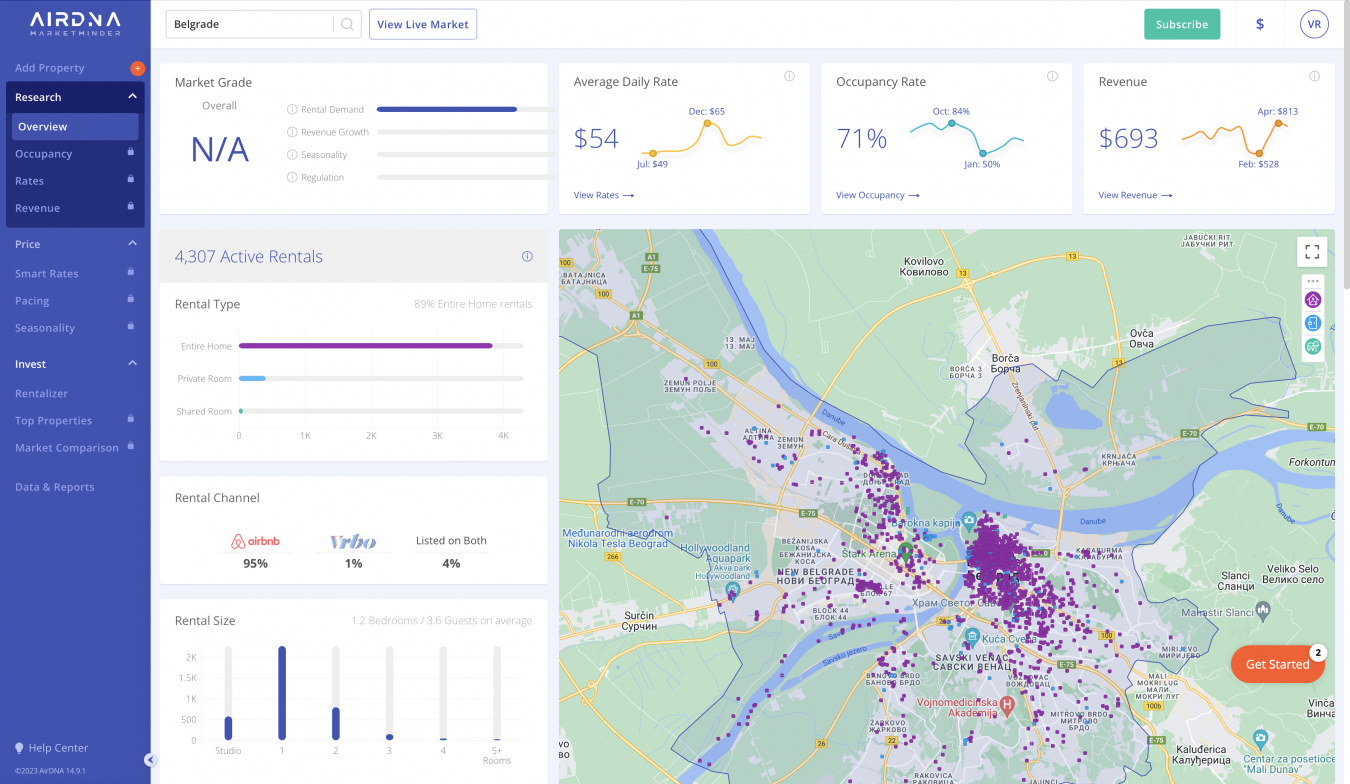Expand the map to fullscreen
The width and height of the screenshot is (1350, 784).
[x=1312, y=252]
